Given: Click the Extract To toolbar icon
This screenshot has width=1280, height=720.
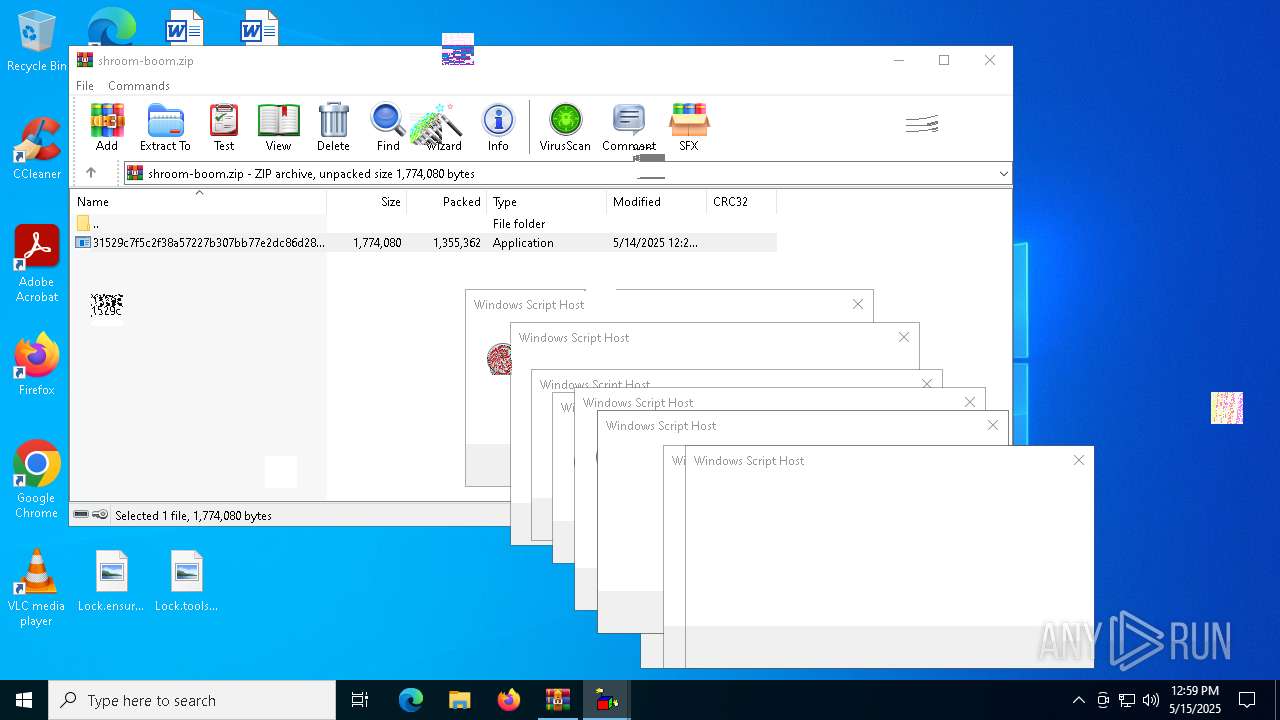Looking at the screenshot, I should point(165,127).
